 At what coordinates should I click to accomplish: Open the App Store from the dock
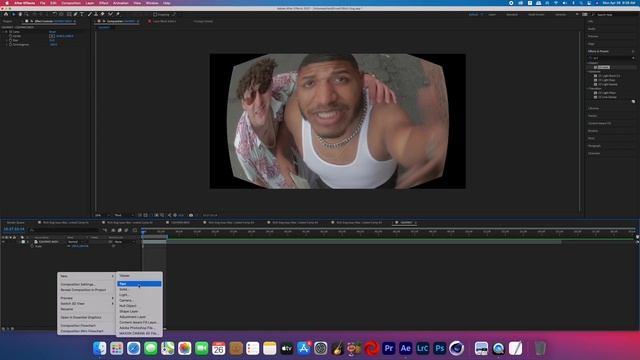(304, 348)
